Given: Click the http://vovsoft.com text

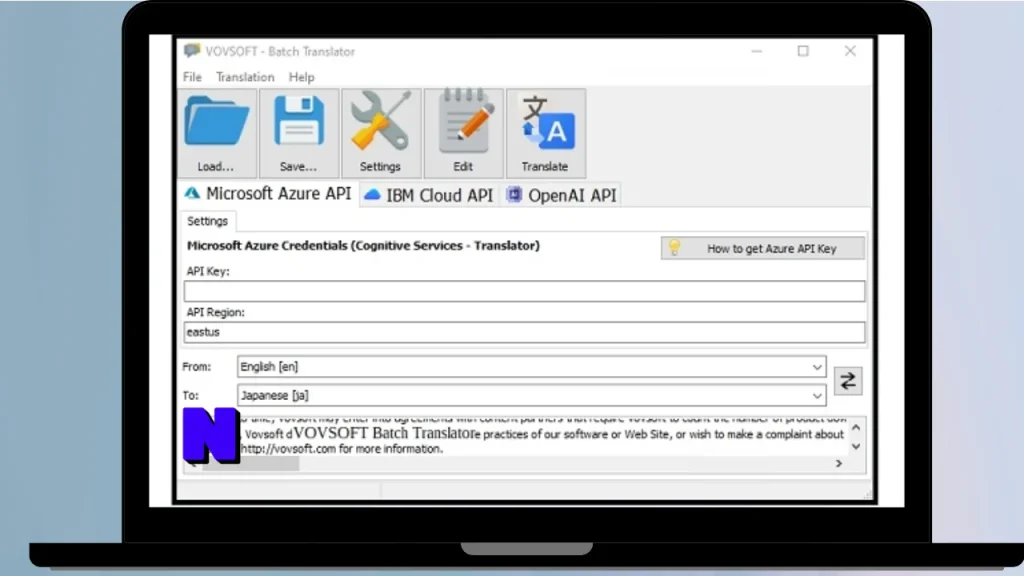Looking at the screenshot, I should coord(288,449).
